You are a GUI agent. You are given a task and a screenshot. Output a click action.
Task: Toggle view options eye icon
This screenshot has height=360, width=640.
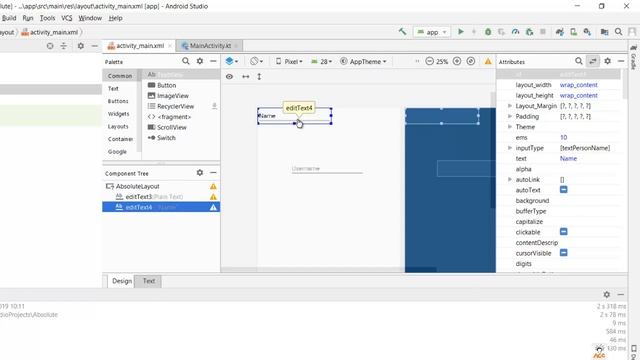229,76
